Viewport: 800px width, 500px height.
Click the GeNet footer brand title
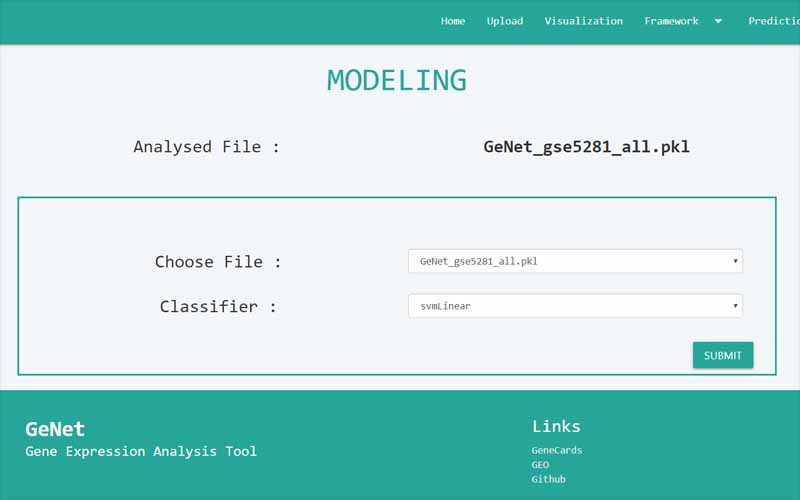pos(55,429)
